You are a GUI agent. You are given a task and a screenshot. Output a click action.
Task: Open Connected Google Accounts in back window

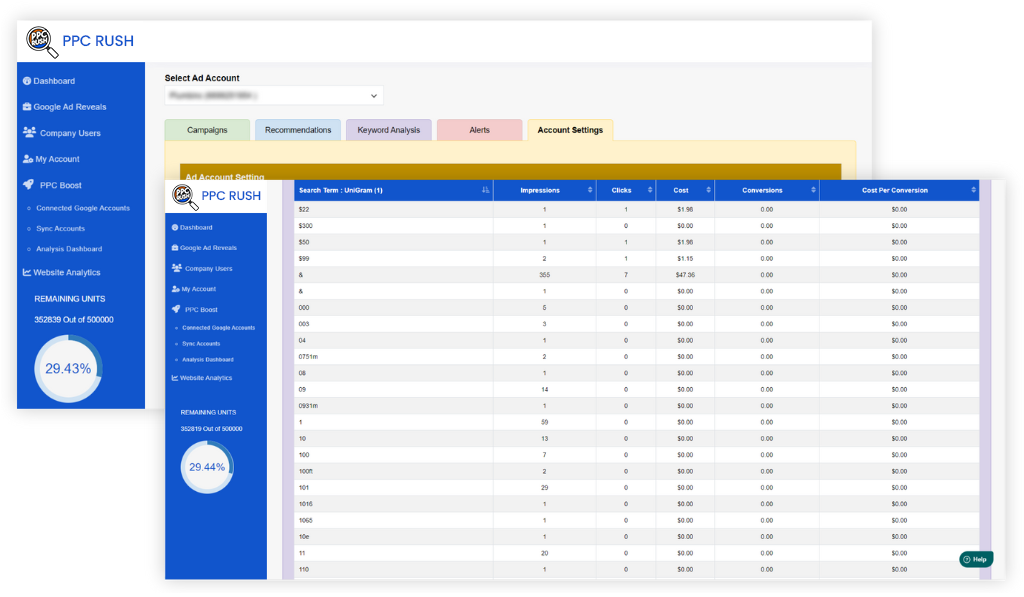click(83, 208)
